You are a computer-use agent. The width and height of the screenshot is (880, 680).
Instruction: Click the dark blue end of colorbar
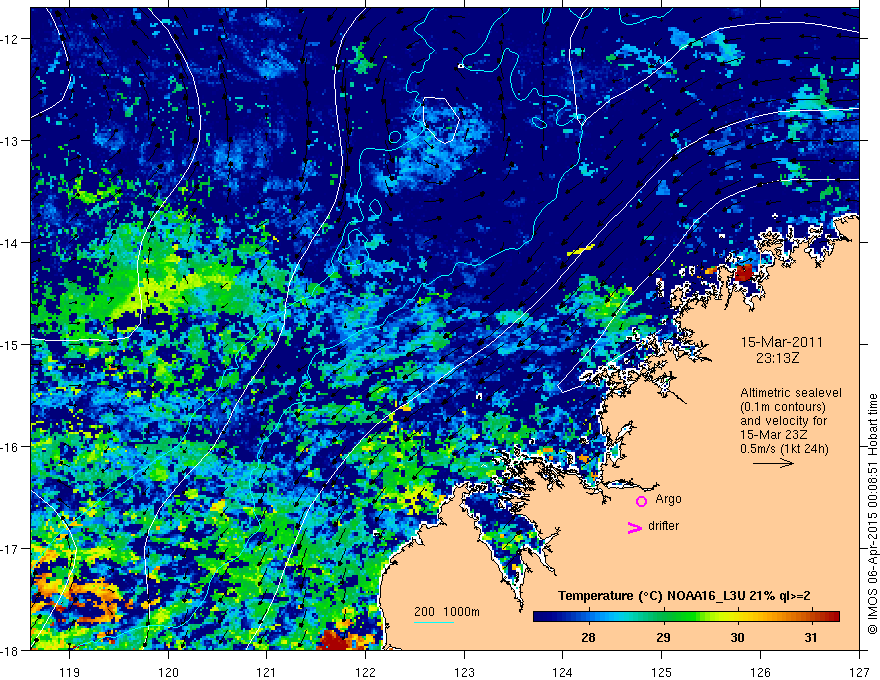(540, 616)
